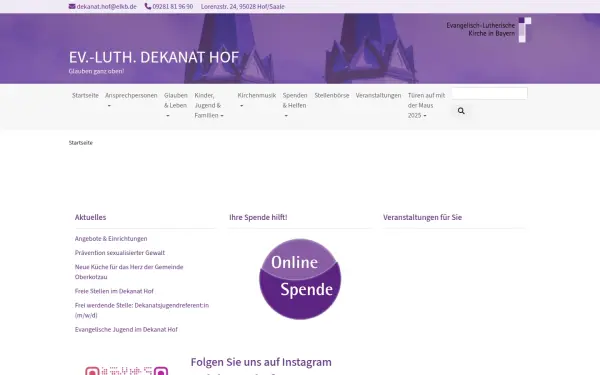This screenshot has width=600, height=375.
Task: Click the Aktuelles section heading
Action: pos(90,217)
